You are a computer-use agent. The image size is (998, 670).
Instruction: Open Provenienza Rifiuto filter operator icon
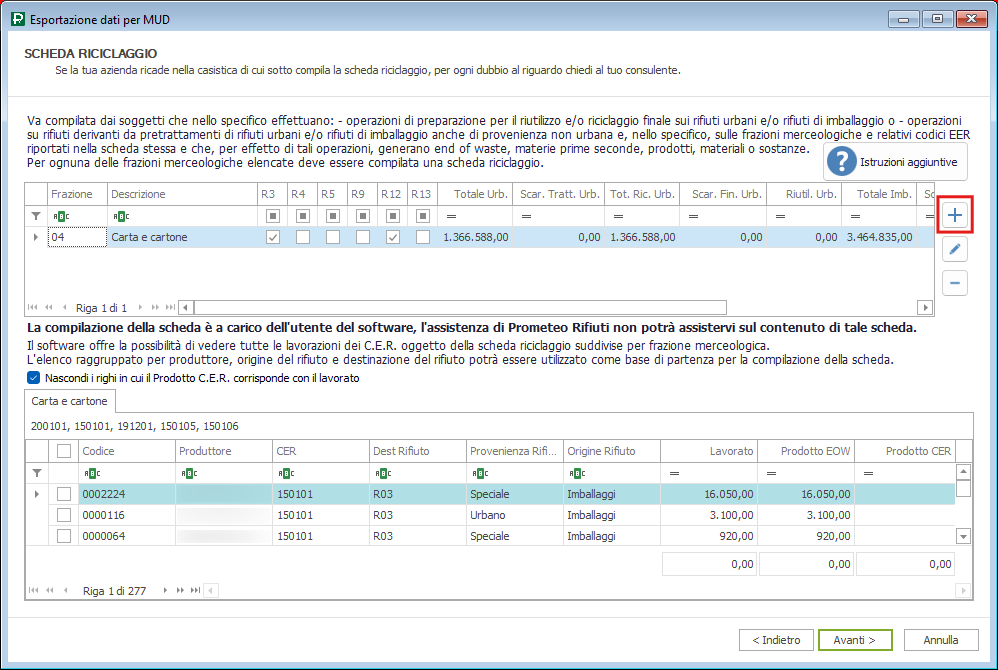[x=480, y=473]
